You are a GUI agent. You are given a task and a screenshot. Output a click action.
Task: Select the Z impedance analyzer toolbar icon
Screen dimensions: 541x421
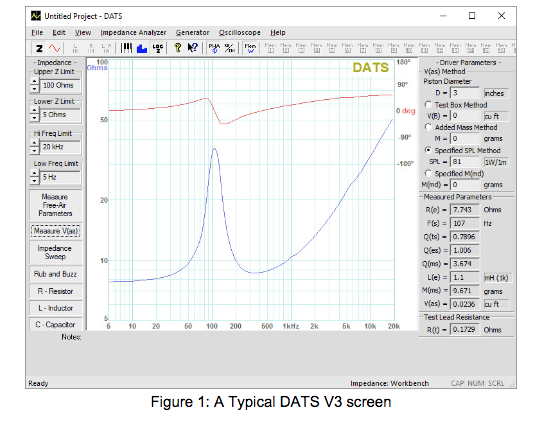pos(39,48)
